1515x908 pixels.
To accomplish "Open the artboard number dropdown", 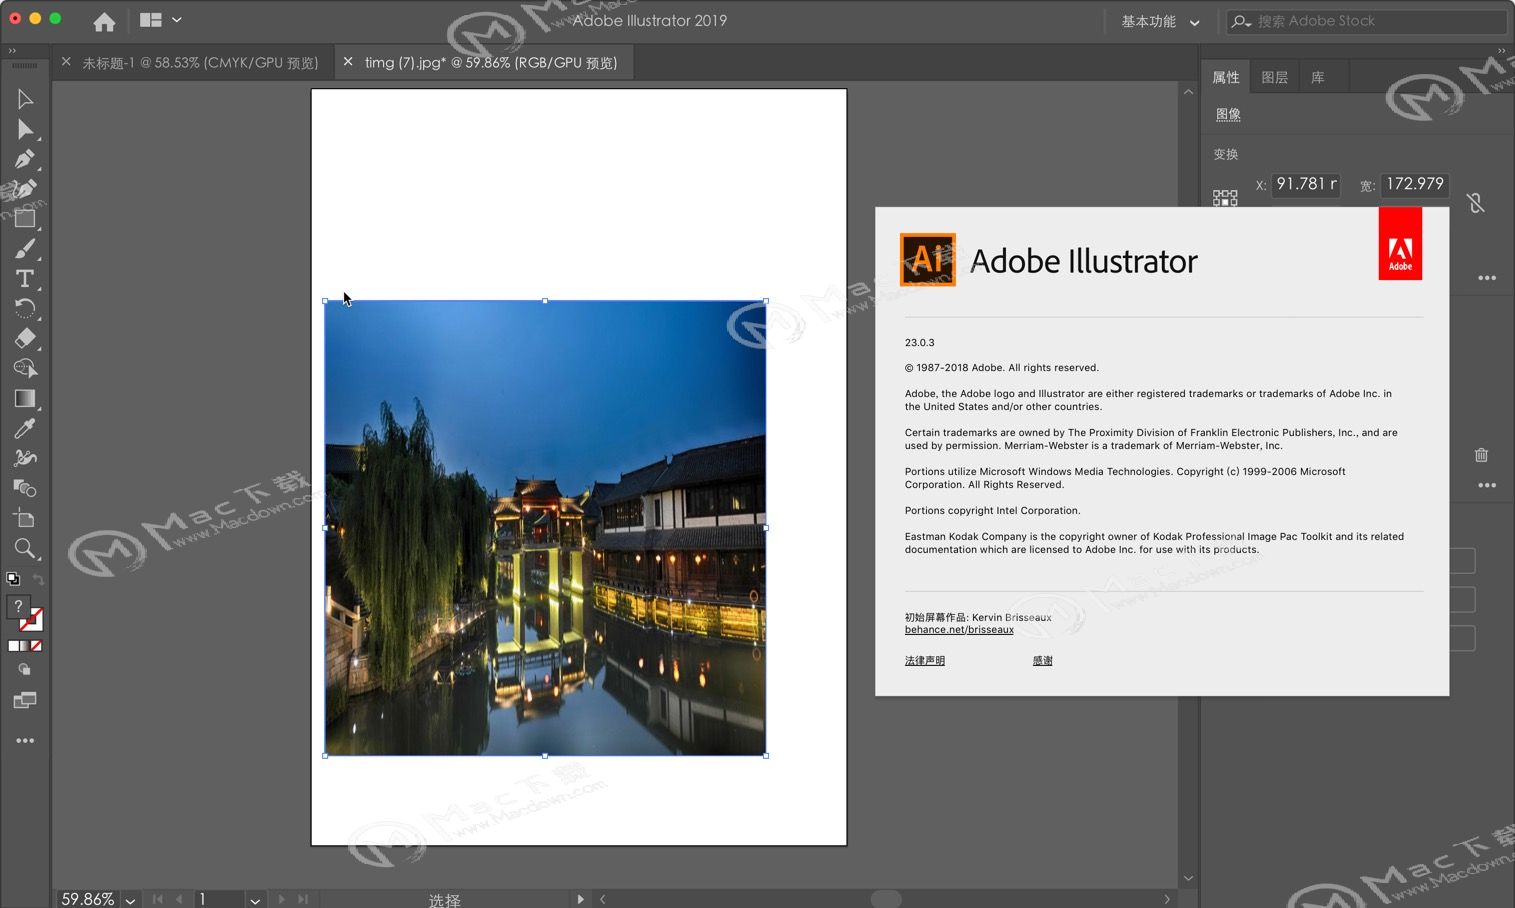I will click(x=255, y=900).
